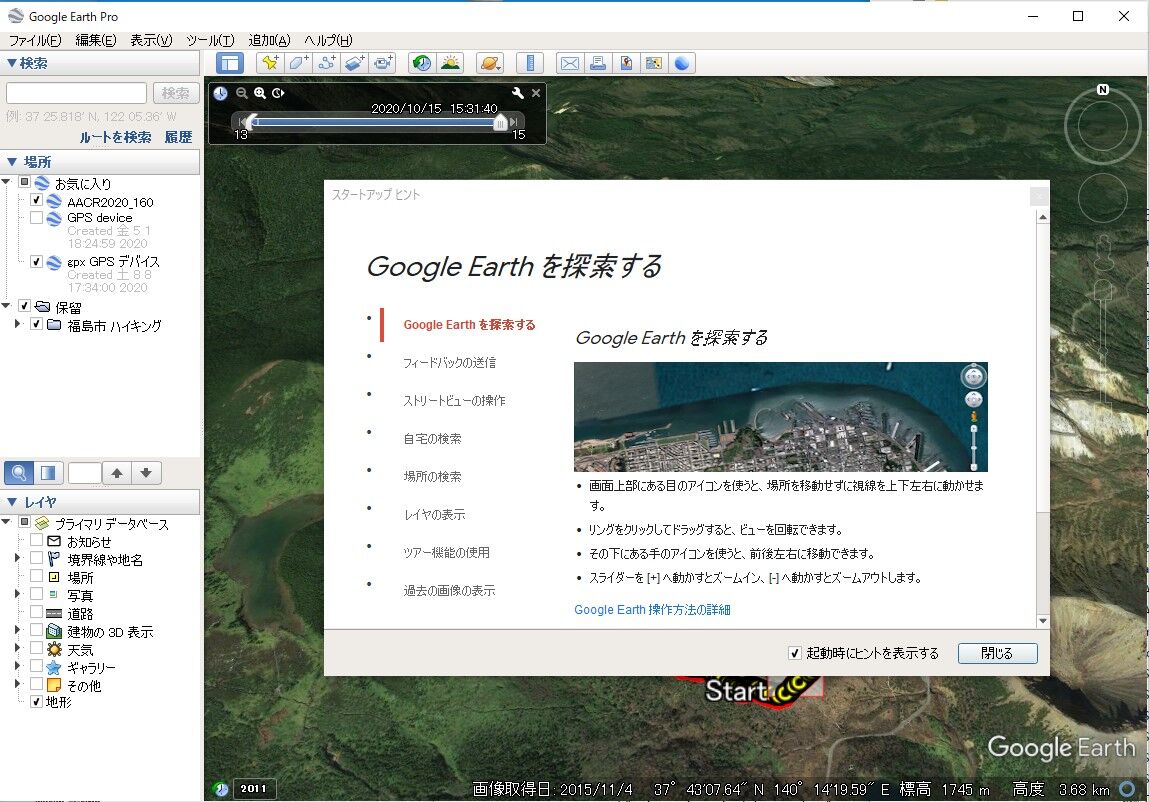Switch planet with the Saturn icon
This screenshot has height=802, width=1149.
click(489, 63)
